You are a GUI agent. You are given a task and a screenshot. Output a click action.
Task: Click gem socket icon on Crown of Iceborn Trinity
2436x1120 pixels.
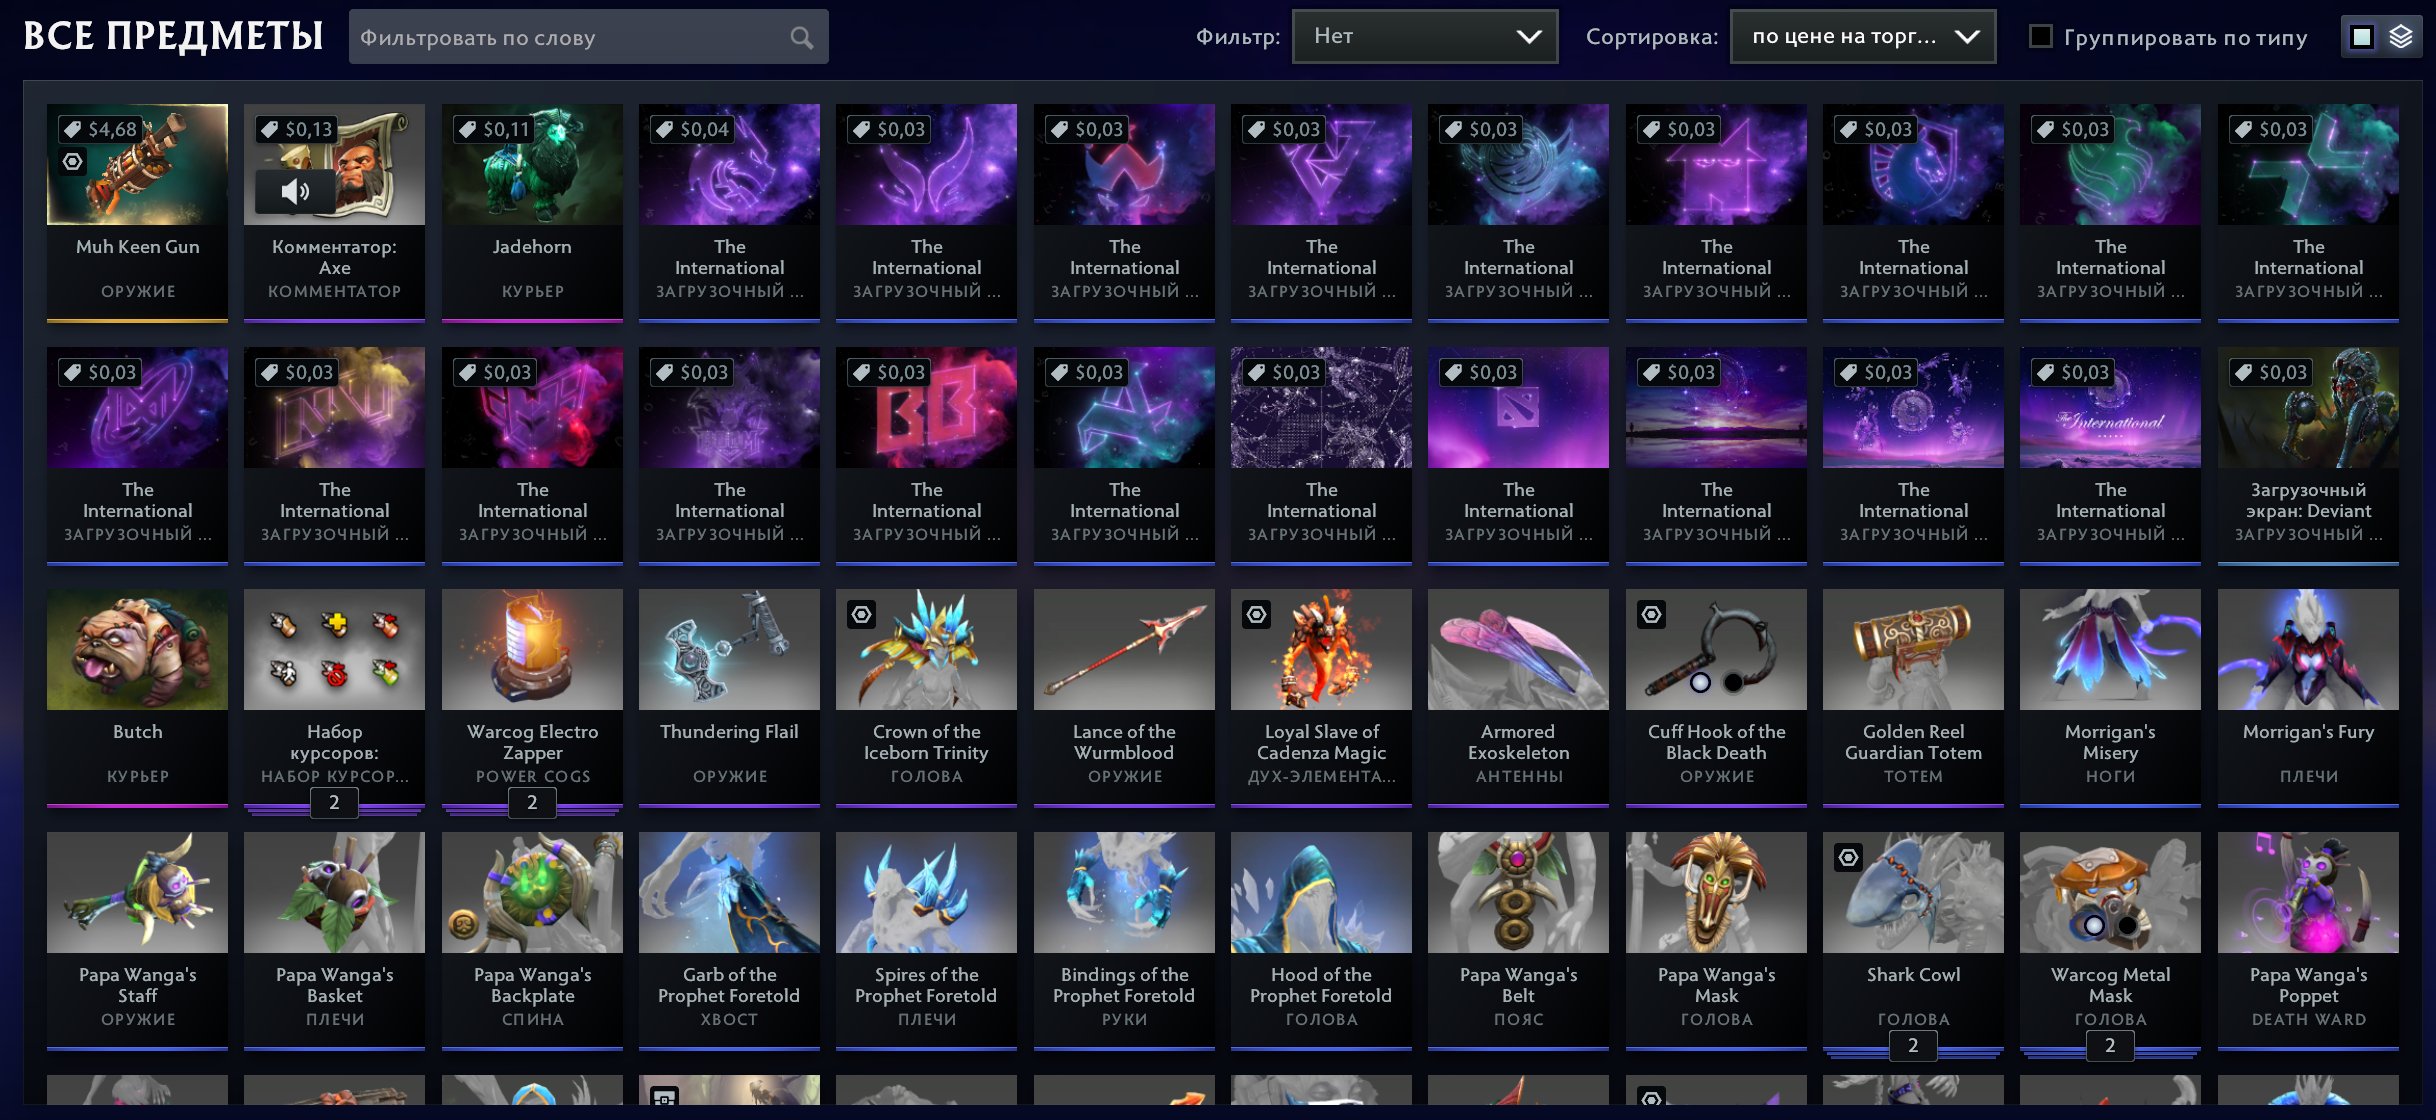coord(861,614)
